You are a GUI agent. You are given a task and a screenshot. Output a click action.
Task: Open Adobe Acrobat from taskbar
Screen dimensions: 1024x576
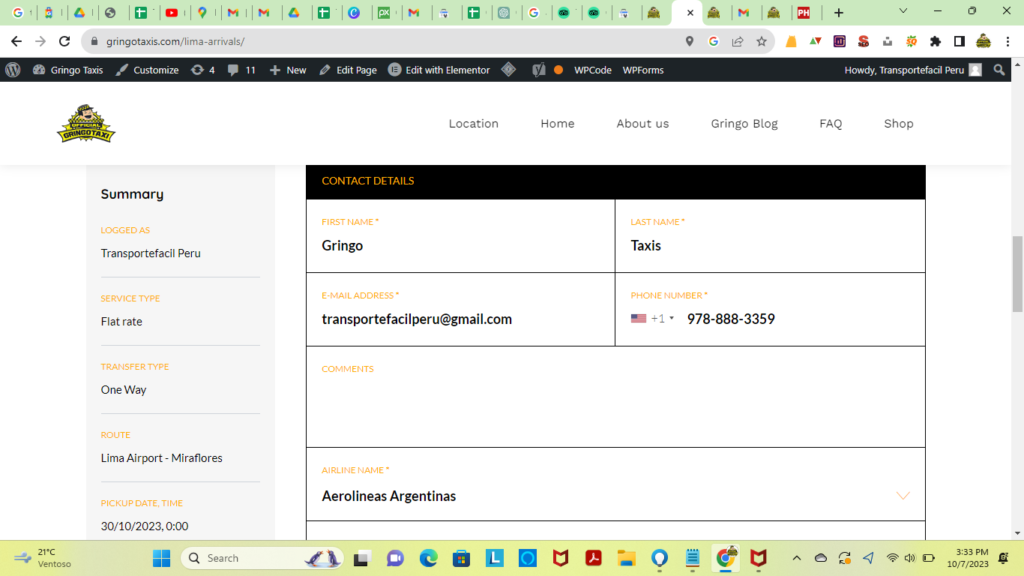point(593,558)
